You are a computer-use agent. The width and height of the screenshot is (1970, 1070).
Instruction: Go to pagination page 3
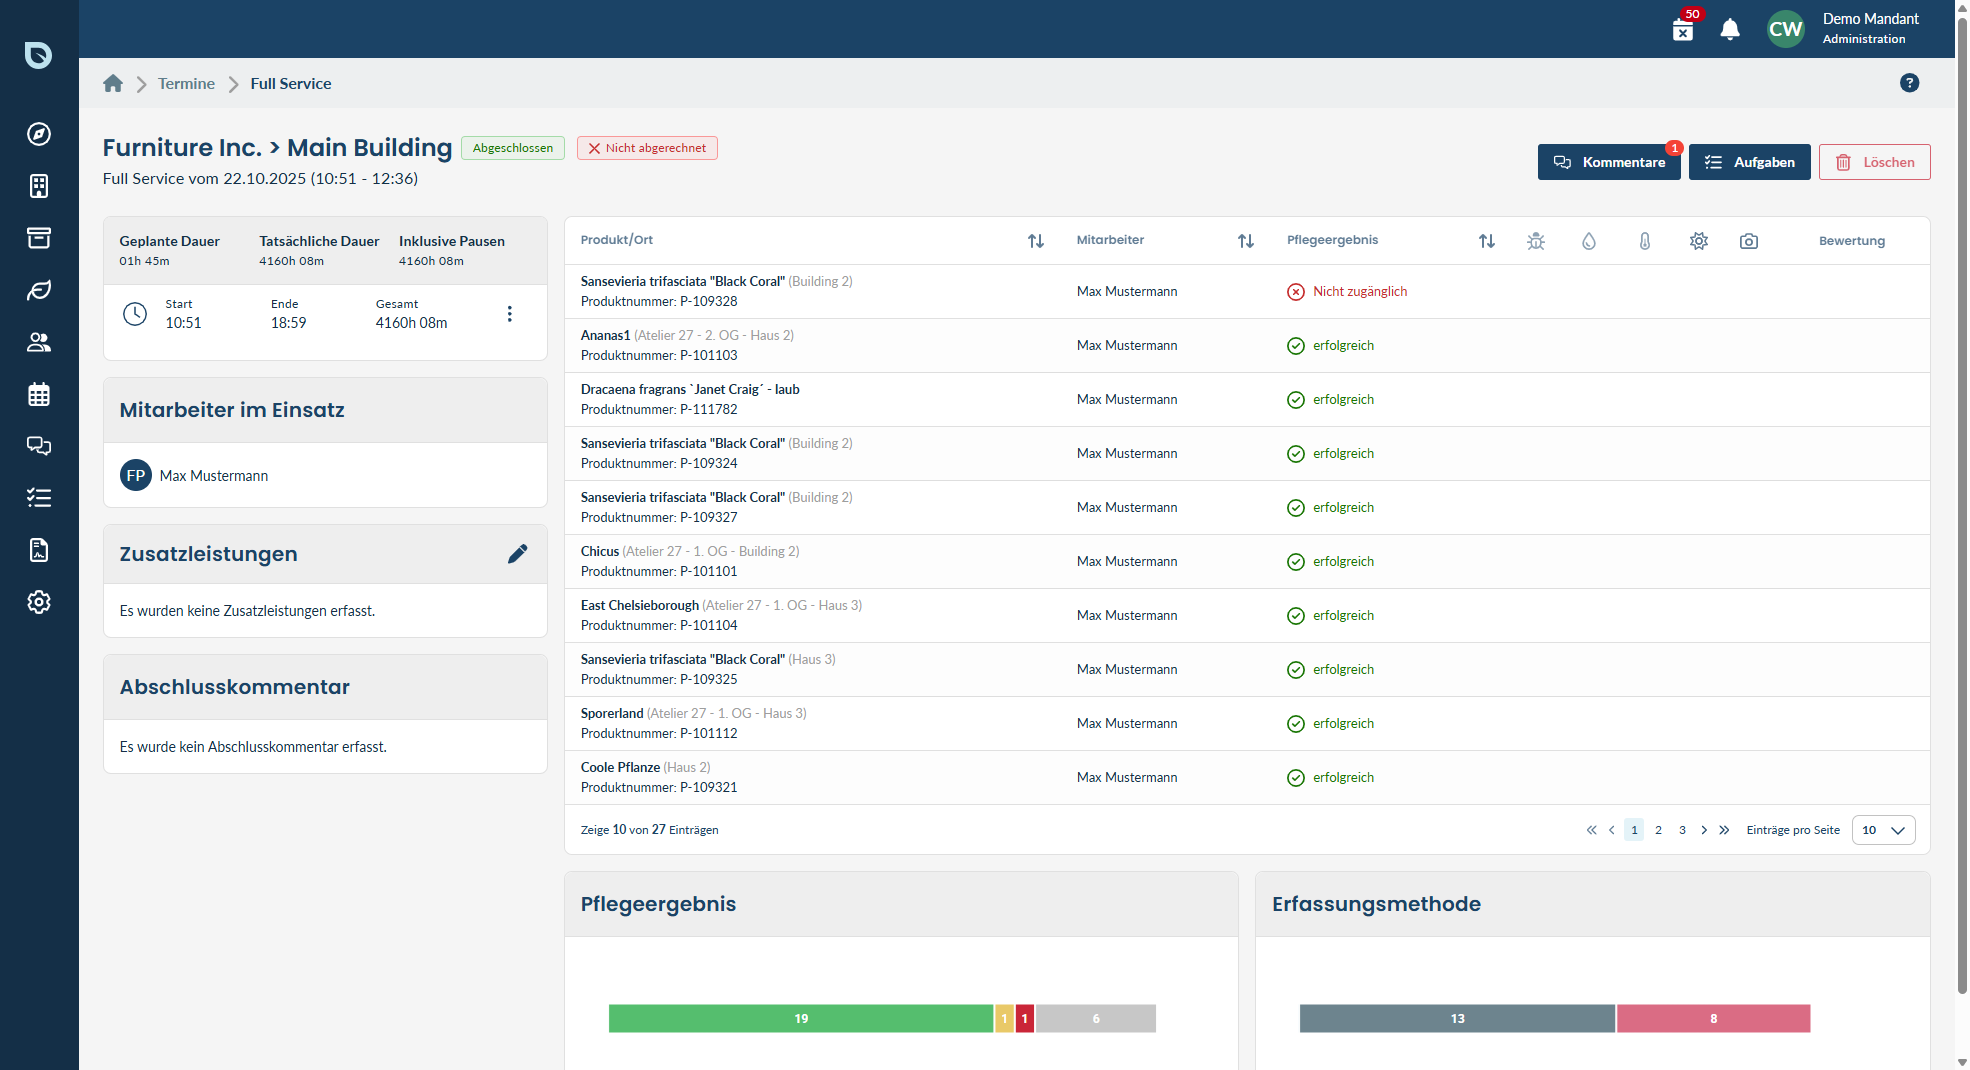pyautogui.click(x=1682, y=830)
